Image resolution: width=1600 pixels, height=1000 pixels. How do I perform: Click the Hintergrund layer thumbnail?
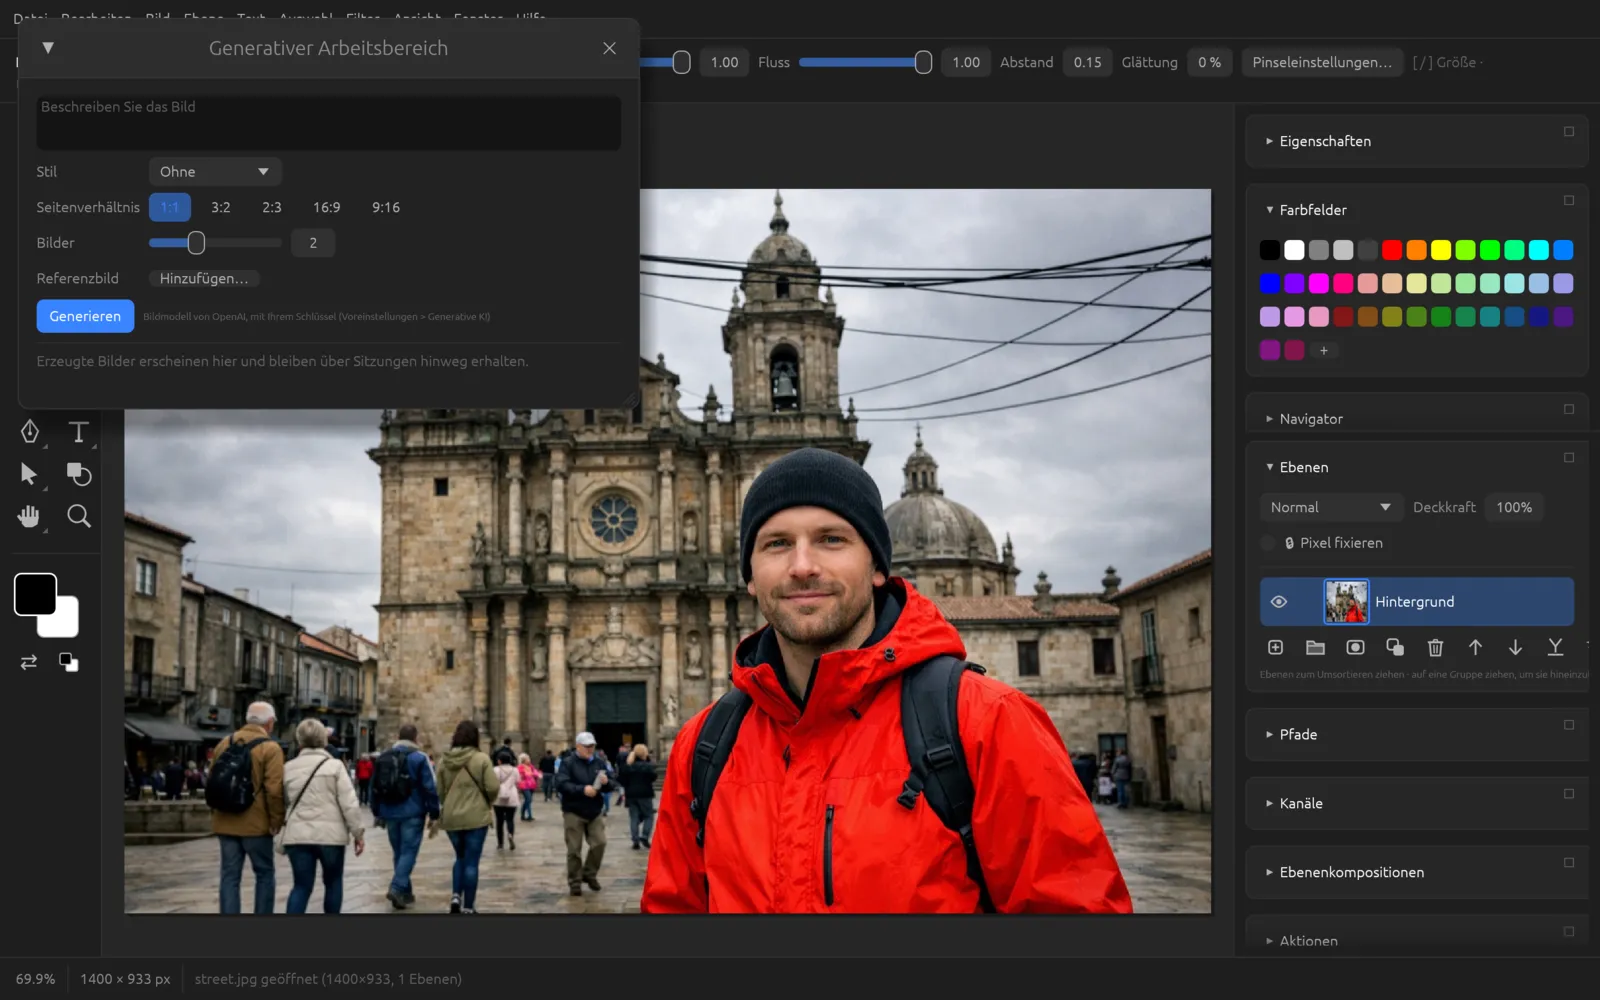(1346, 602)
